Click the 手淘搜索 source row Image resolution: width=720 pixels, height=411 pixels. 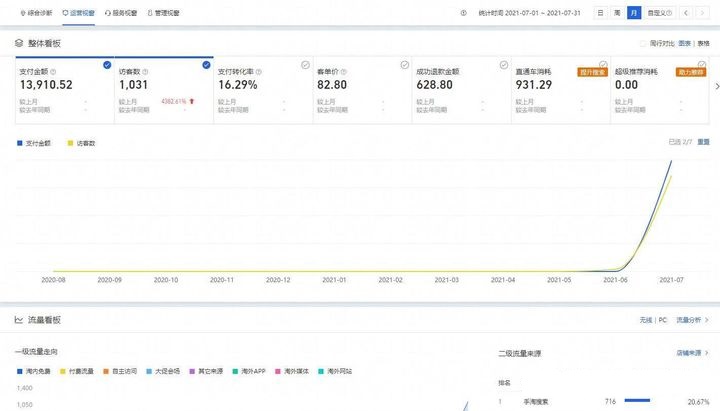click(x=604, y=401)
